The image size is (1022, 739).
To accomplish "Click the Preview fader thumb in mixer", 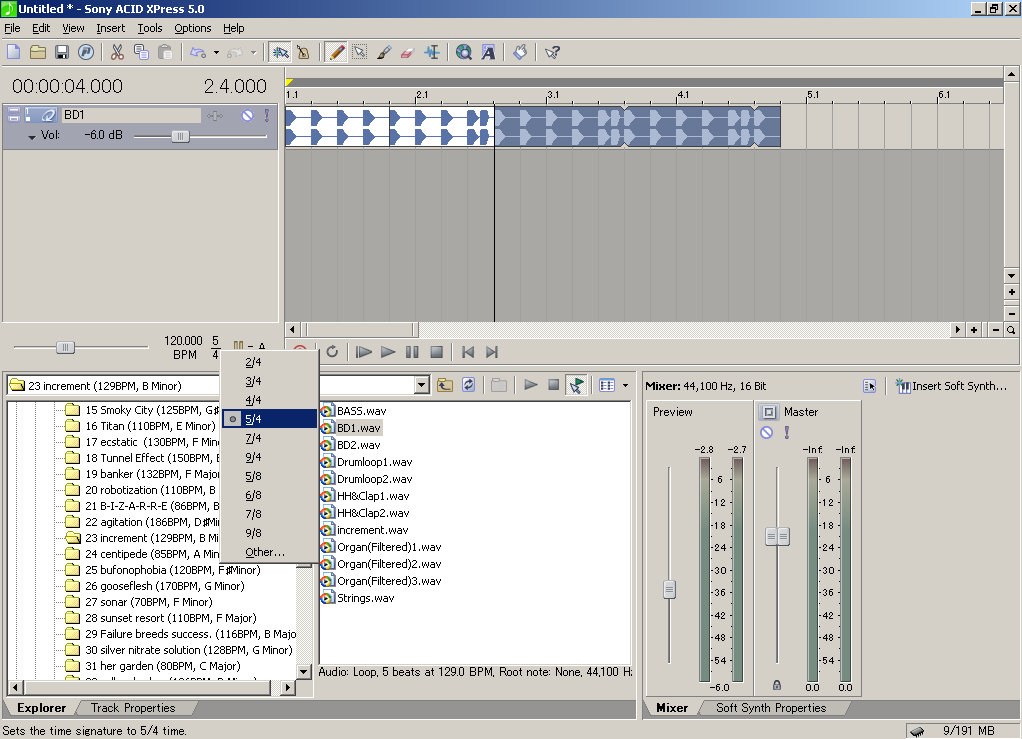I will click(x=669, y=589).
